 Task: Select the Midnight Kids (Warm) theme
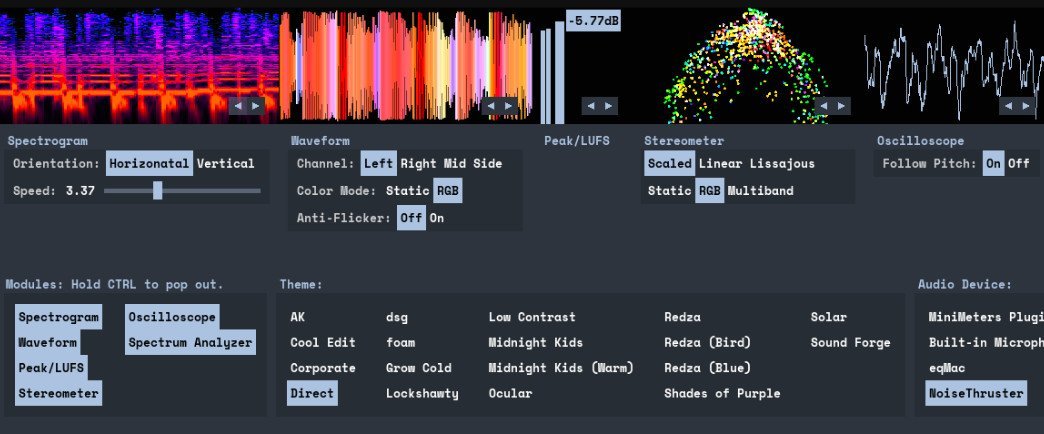[561, 368]
